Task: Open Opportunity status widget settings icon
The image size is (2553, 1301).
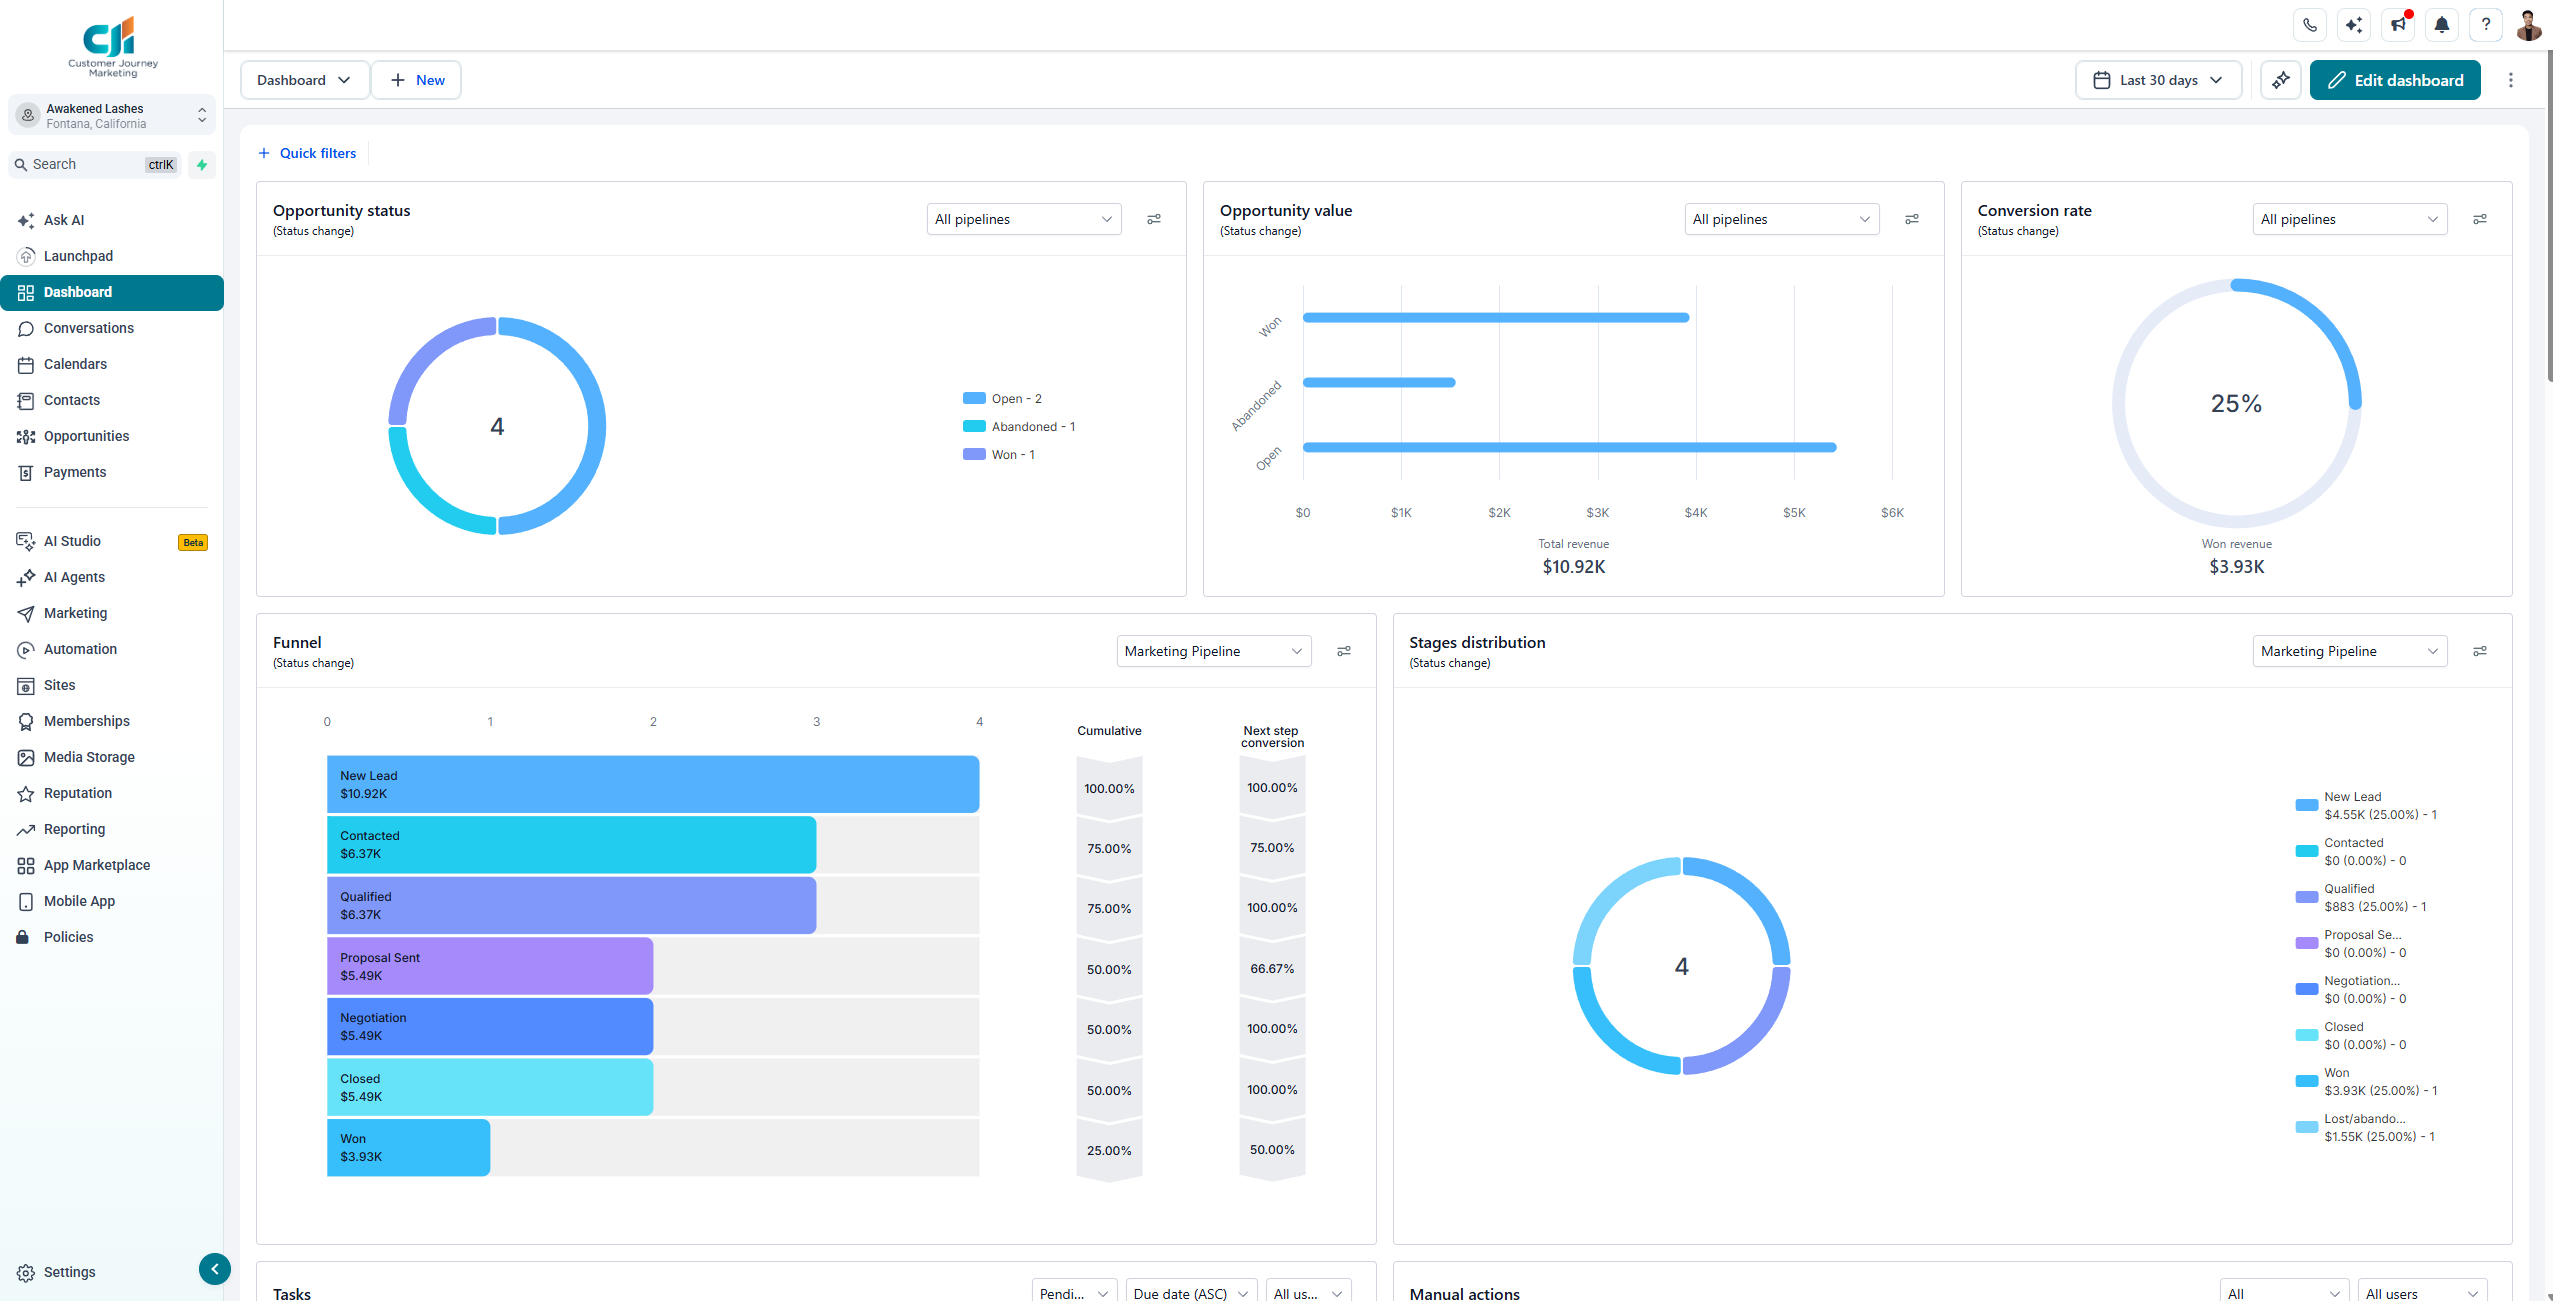Action: point(1154,219)
